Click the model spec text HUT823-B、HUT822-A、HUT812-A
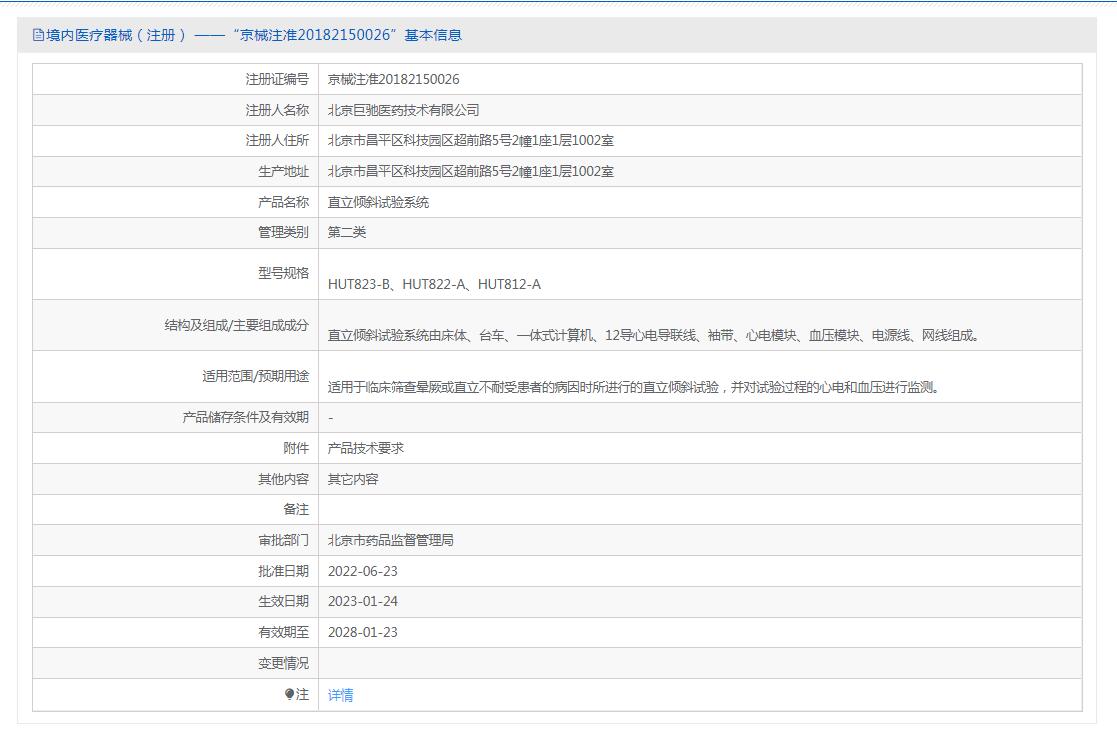This screenshot has width=1117, height=740. coord(434,284)
